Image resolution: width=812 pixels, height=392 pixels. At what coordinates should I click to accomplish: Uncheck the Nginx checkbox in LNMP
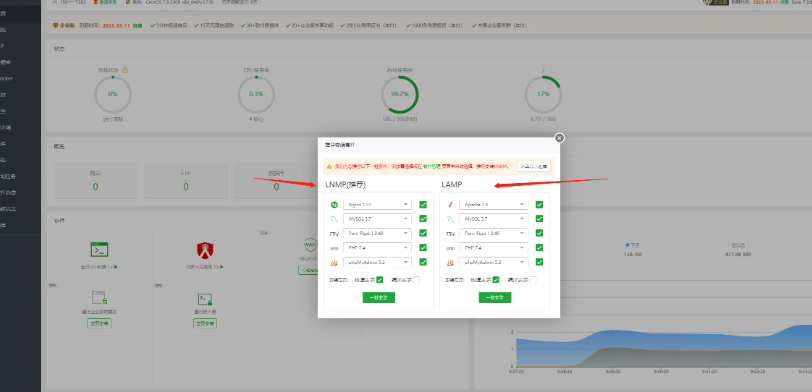[x=423, y=205]
